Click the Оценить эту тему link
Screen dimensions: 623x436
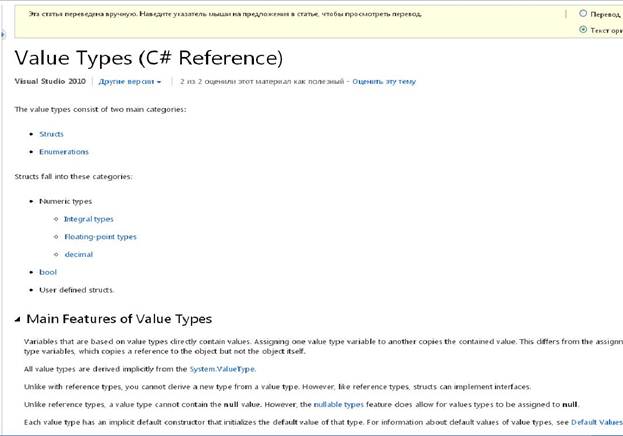click(384, 81)
